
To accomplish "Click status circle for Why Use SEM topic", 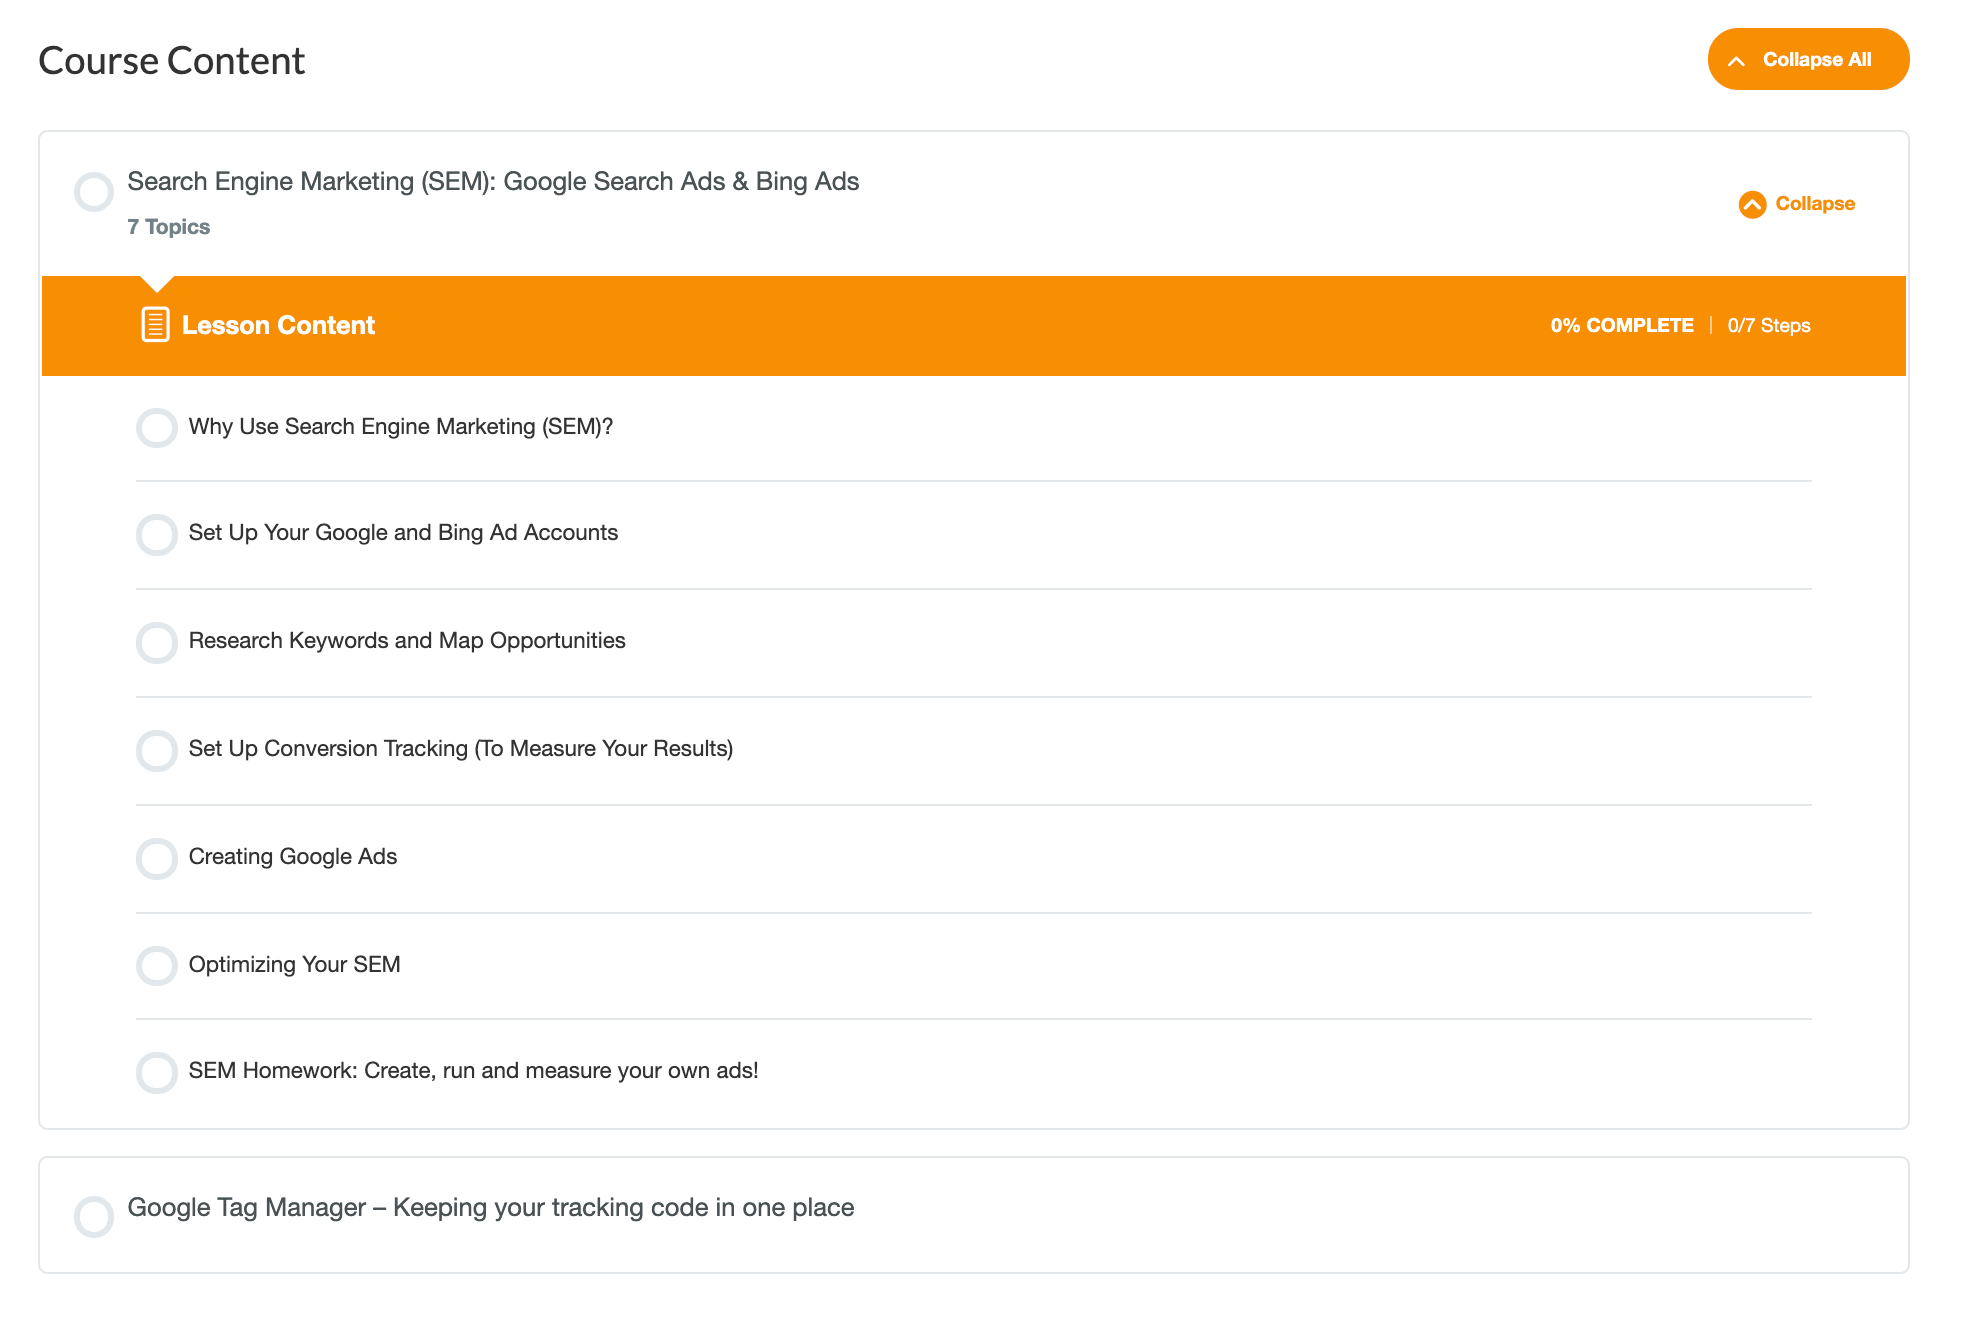I will click(157, 428).
